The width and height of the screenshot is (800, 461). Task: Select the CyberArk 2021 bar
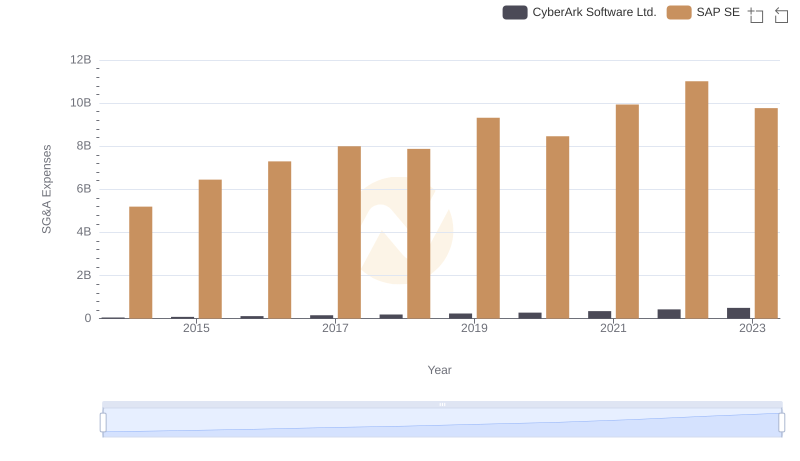[x=599, y=315]
